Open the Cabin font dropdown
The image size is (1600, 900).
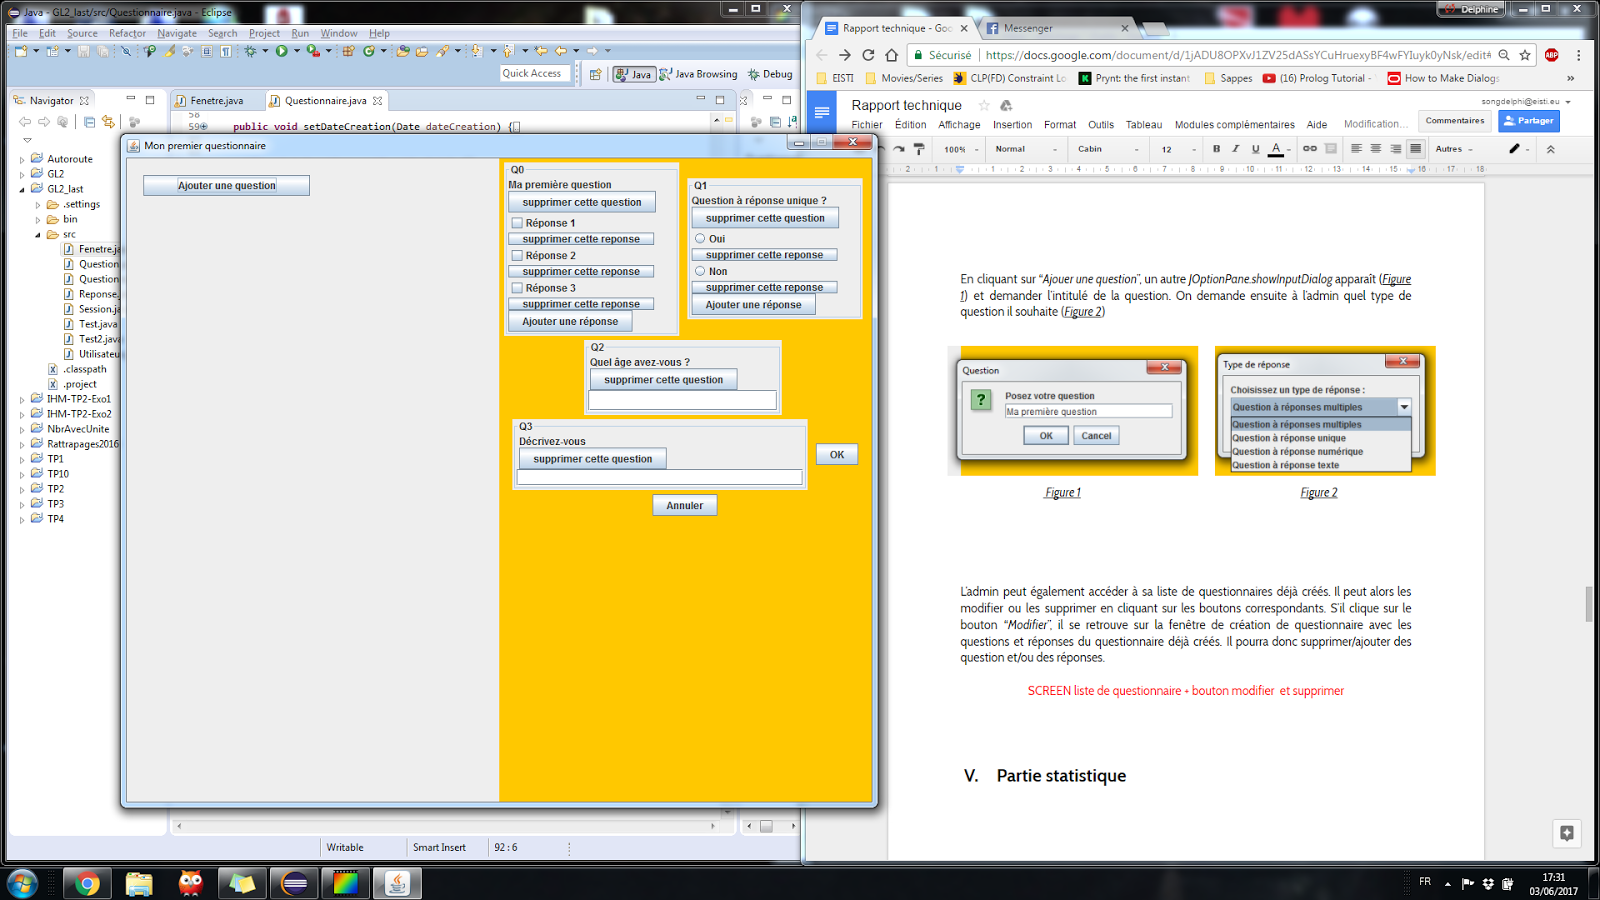point(1108,149)
